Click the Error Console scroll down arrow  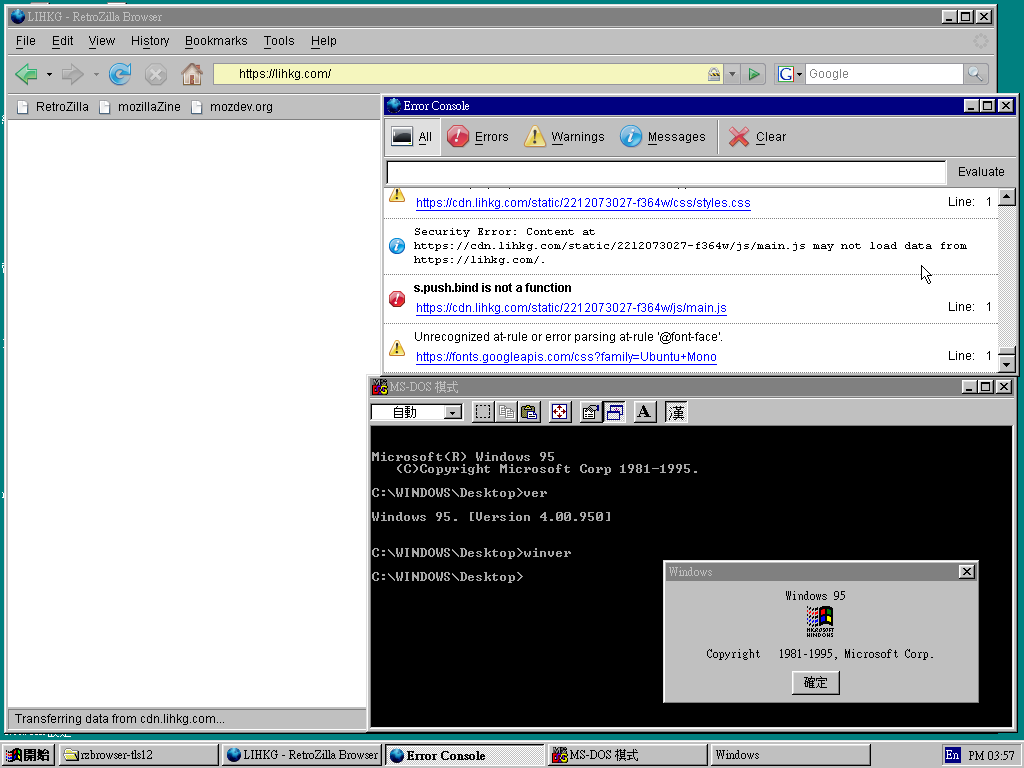[1007, 364]
